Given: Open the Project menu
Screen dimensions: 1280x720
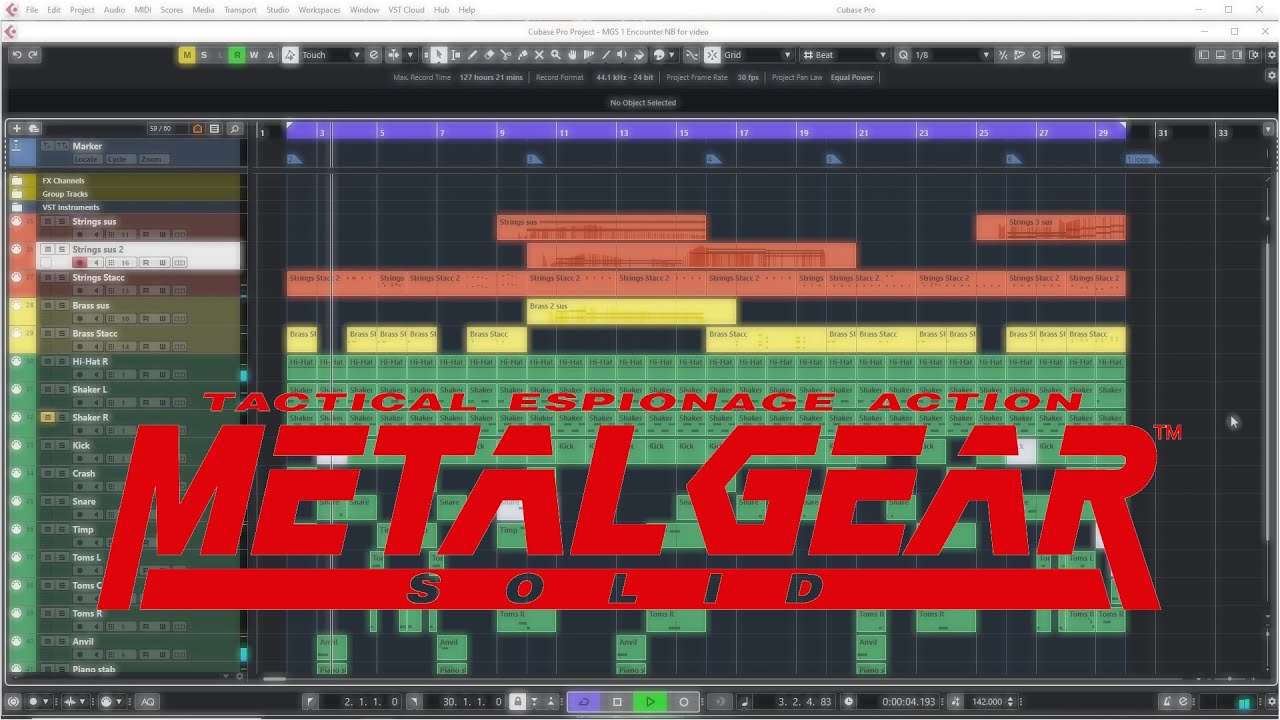Looking at the screenshot, I should click(x=82, y=10).
